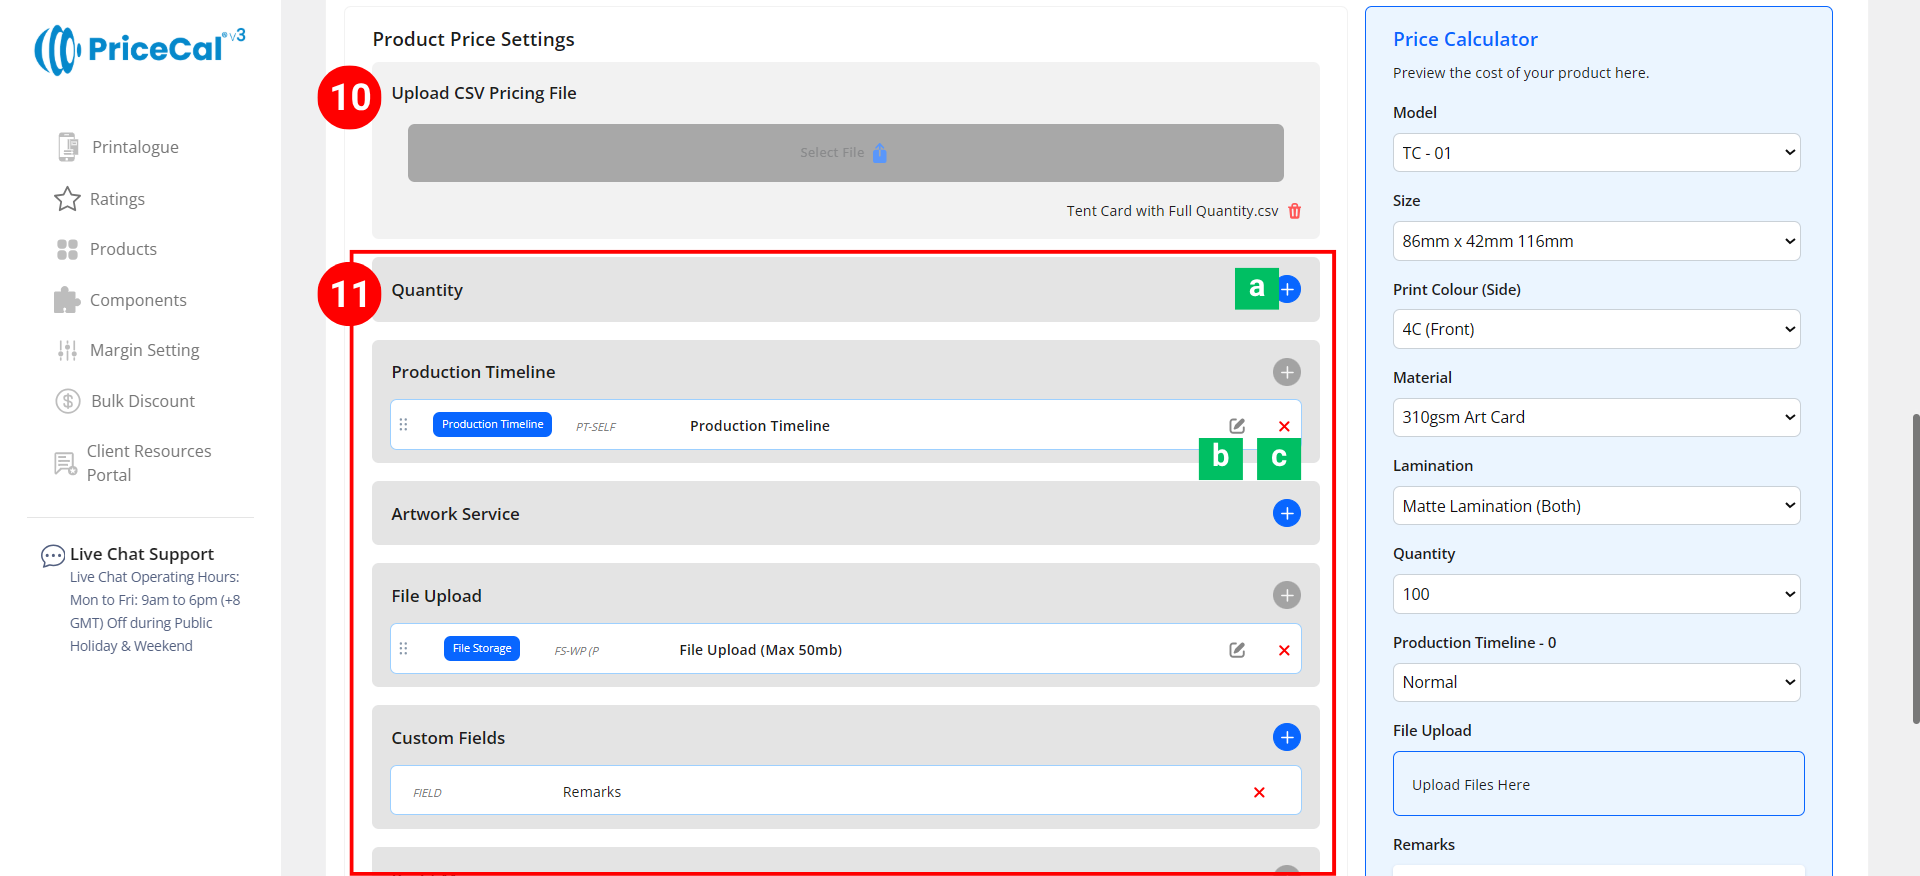This screenshot has width=1920, height=876.
Task: Grab the Production Timeline row drag handle
Action: (x=404, y=425)
